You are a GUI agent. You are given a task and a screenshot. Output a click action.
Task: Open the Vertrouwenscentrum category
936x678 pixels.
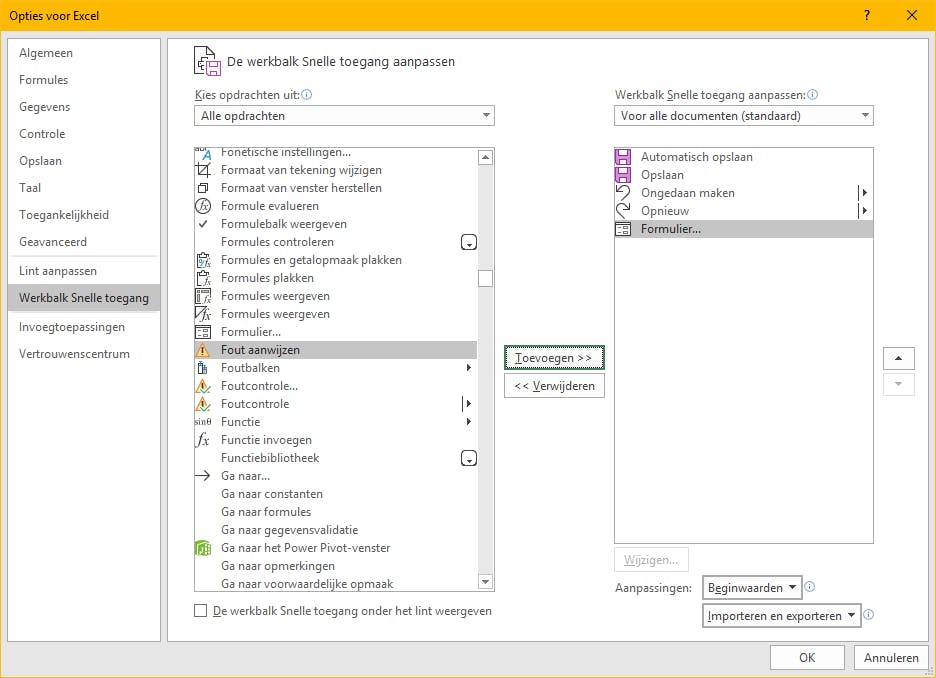84,354
